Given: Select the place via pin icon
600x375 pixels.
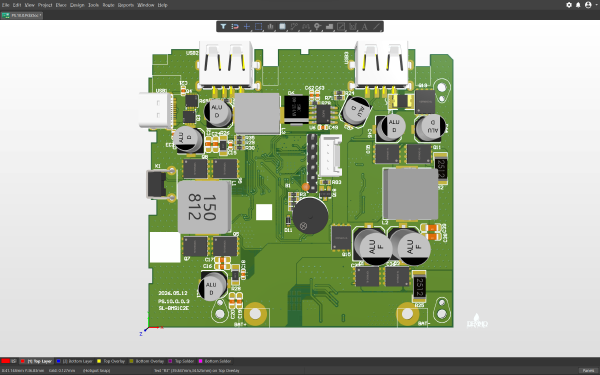Looking at the screenshot, I should pyautogui.click(x=317, y=26).
